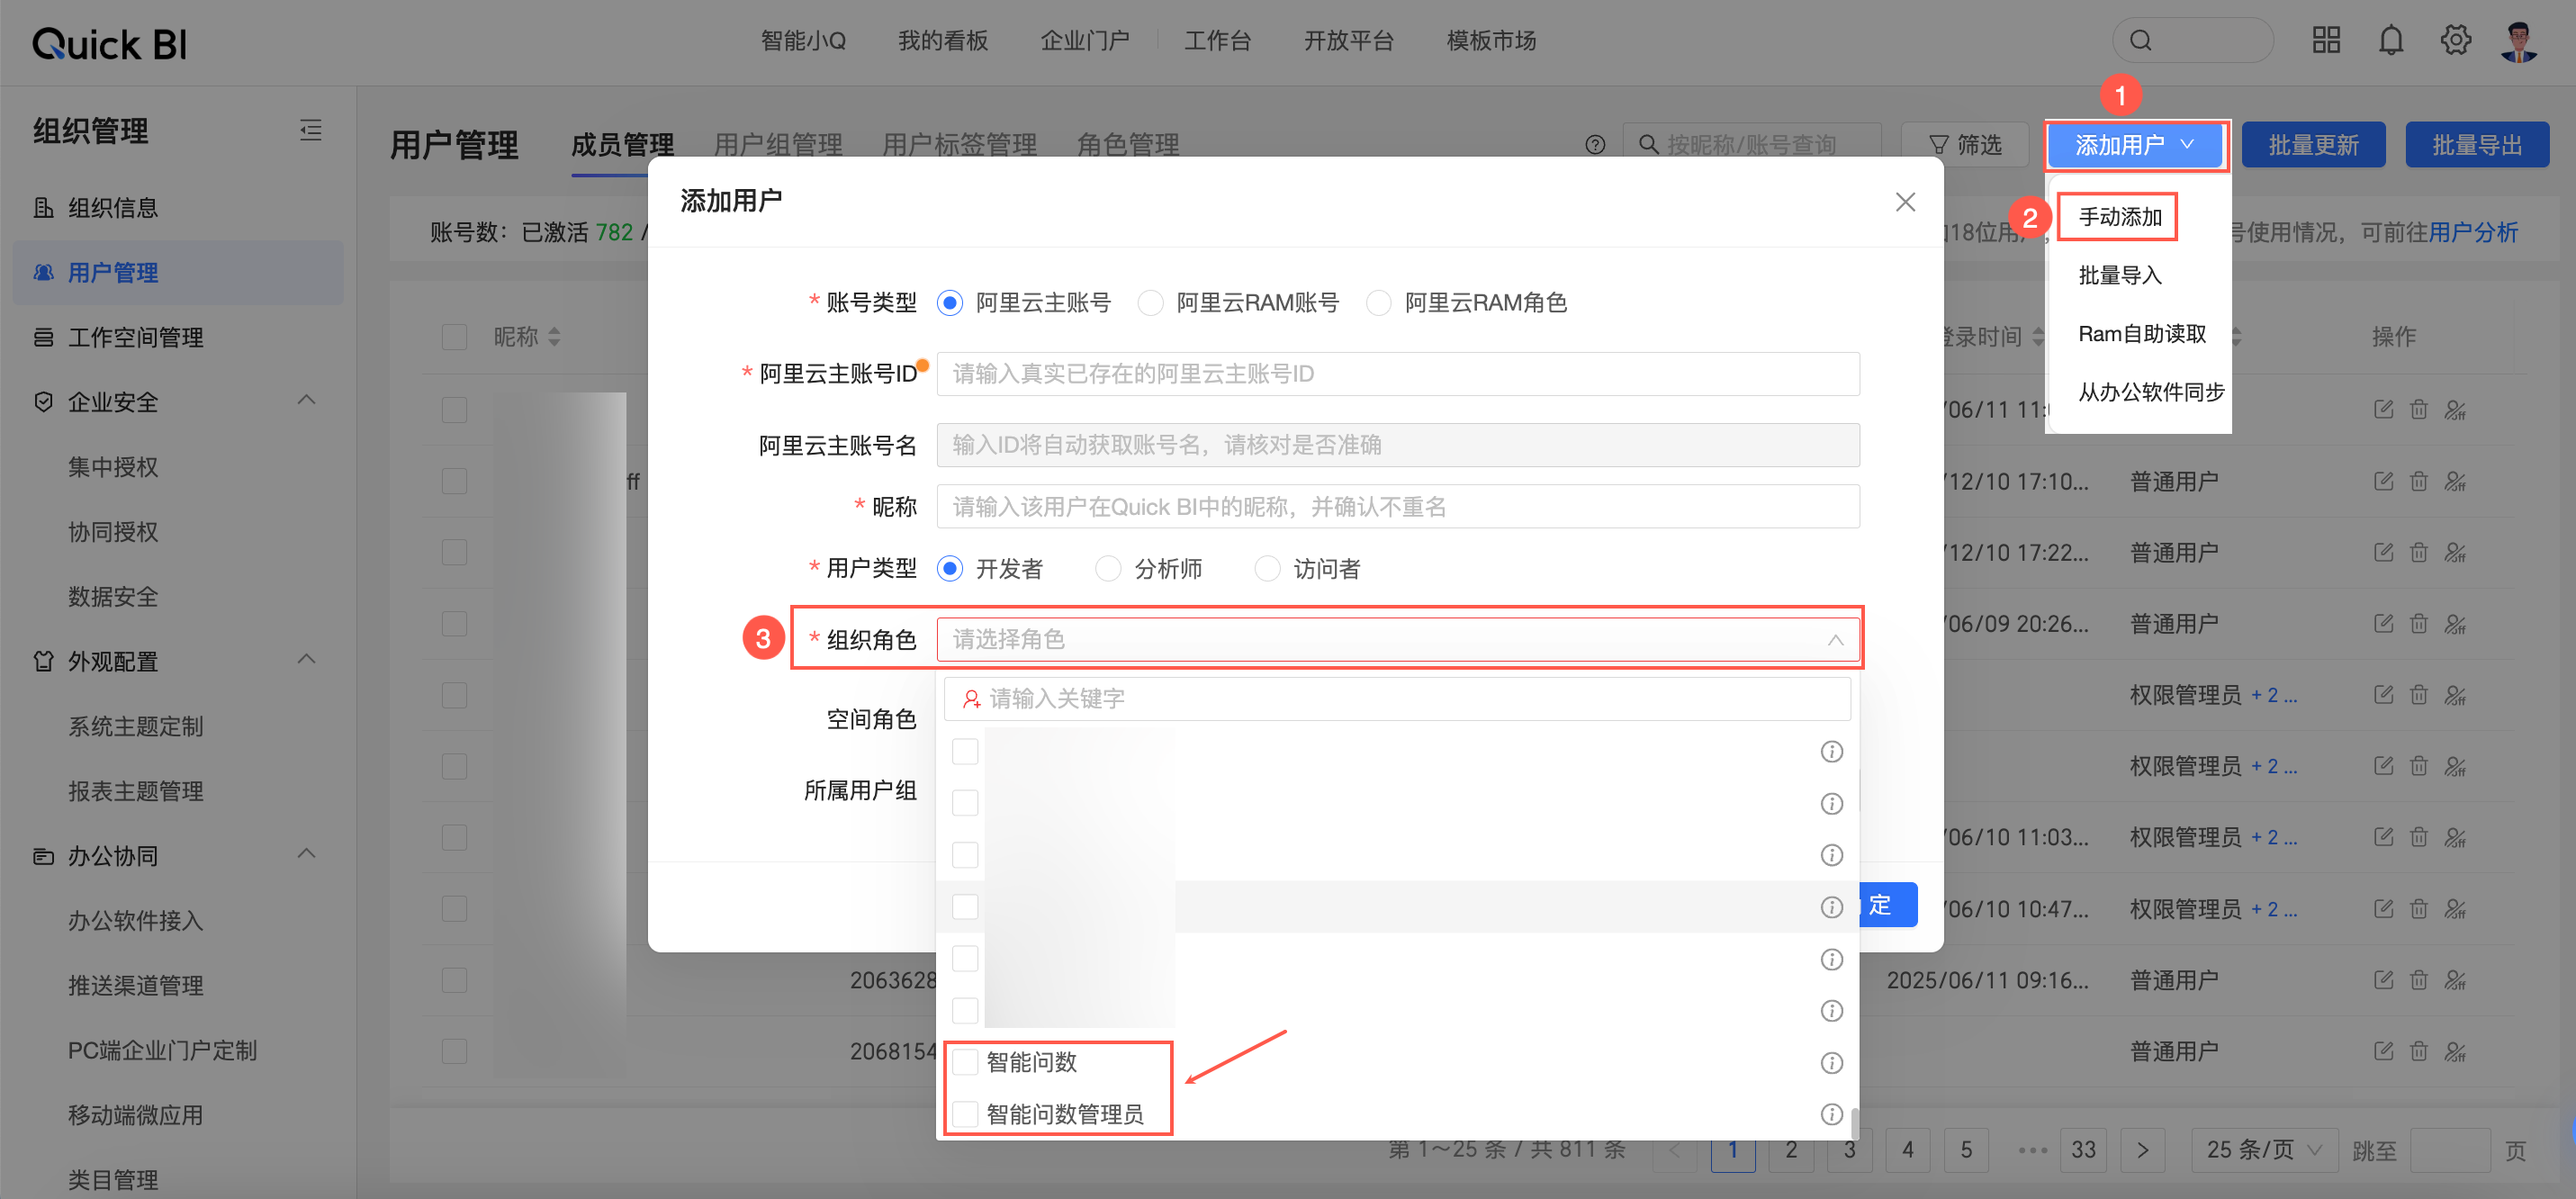The height and width of the screenshot is (1199, 2576).
Task: Go to page 33
Action: pos(2083,1150)
